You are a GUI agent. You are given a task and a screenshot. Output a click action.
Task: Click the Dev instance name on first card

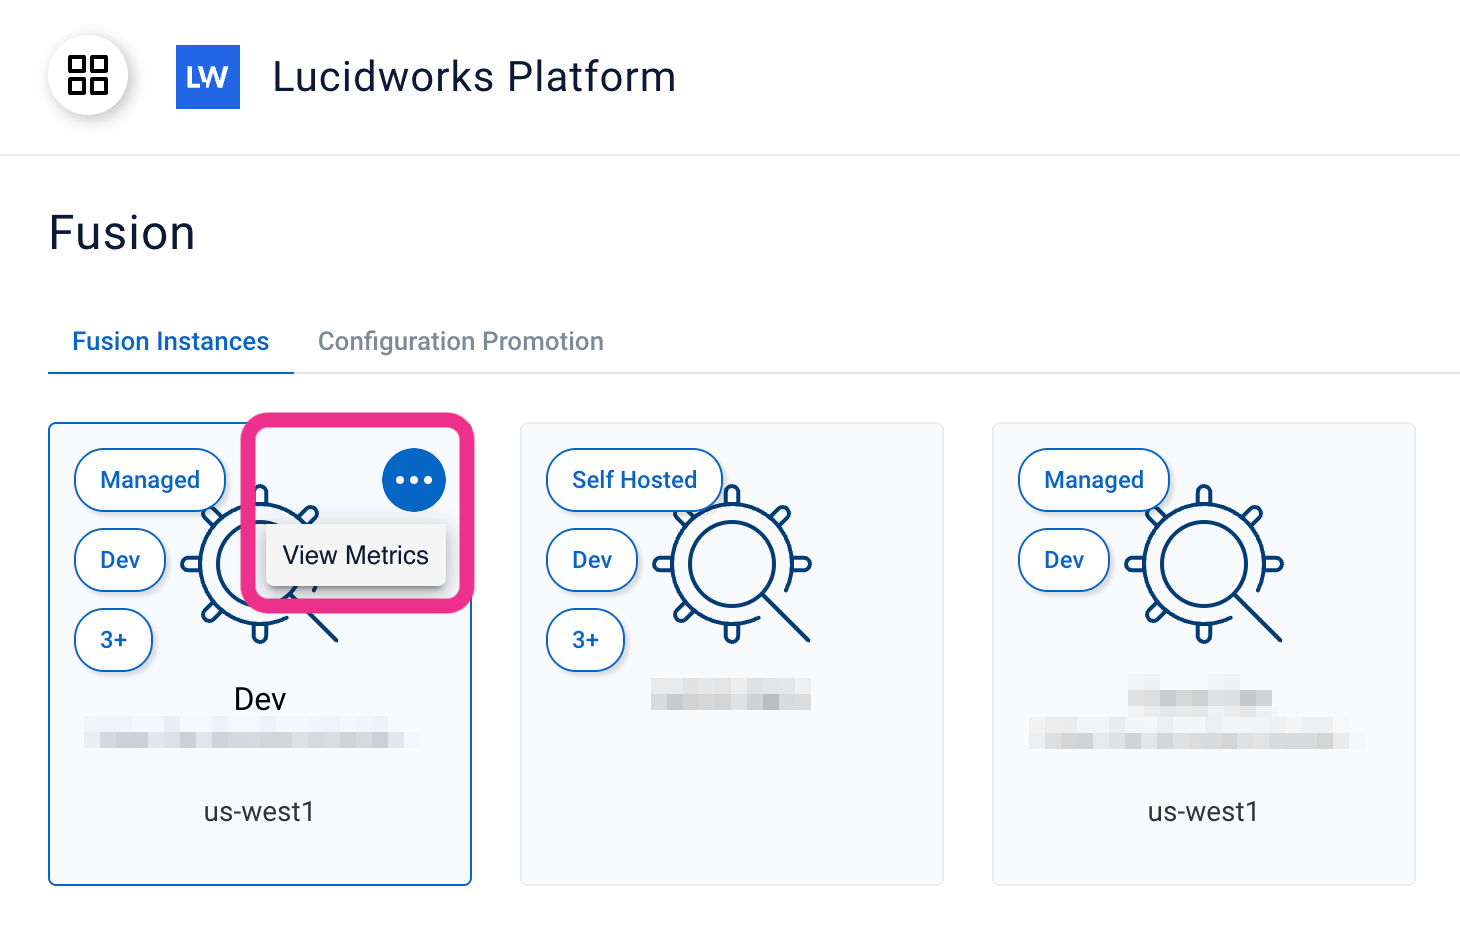[260, 699]
